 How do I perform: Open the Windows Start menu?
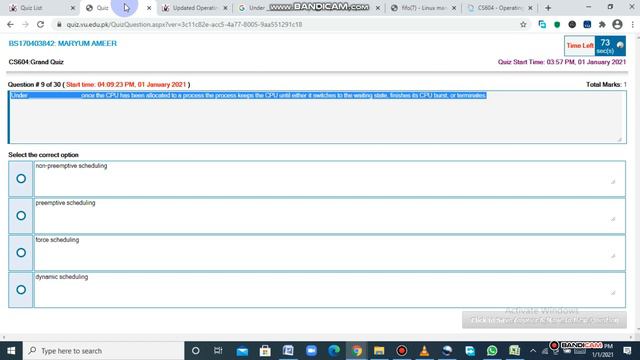point(11,351)
